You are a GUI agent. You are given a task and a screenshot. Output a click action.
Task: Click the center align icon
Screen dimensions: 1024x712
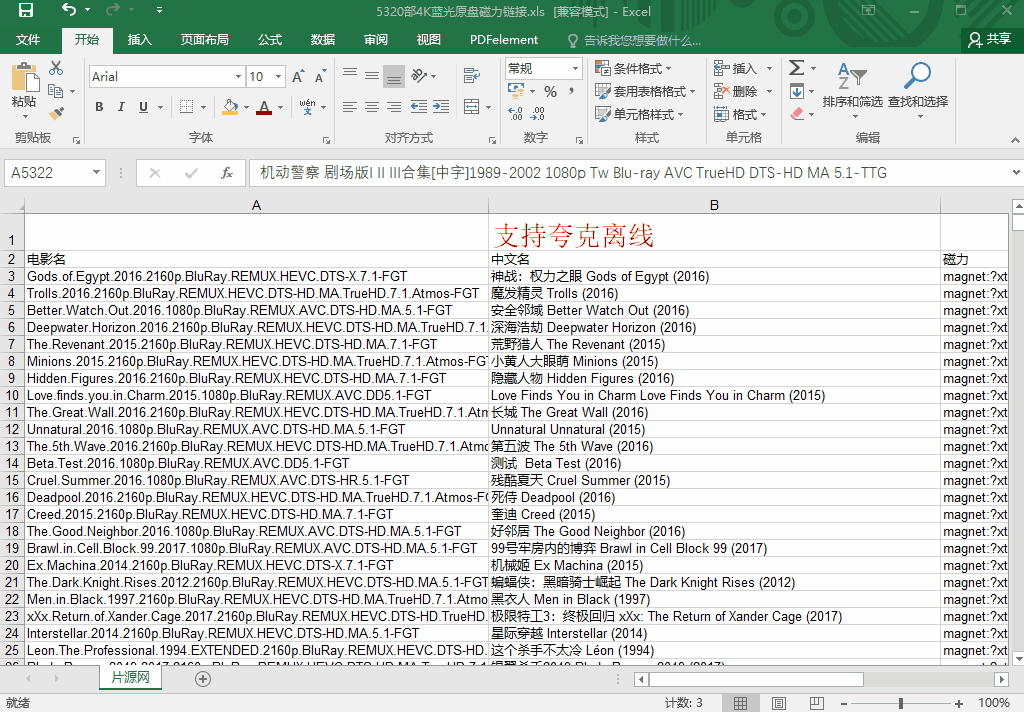point(371,107)
